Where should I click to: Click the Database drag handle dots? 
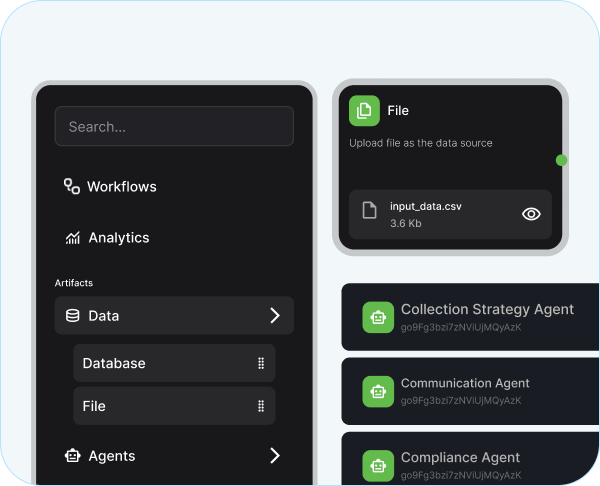coord(260,363)
